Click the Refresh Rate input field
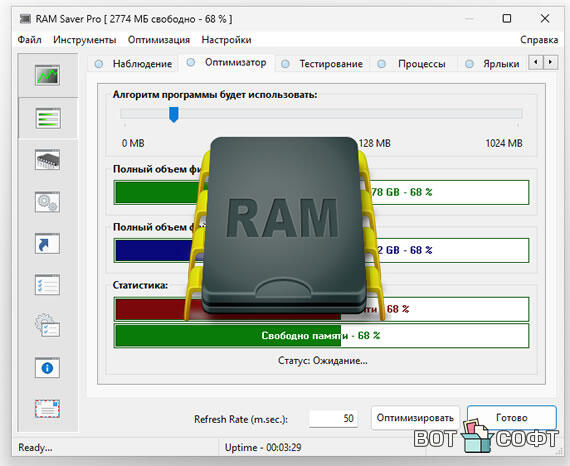Viewport: 570px width, 466px height. (x=334, y=418)
